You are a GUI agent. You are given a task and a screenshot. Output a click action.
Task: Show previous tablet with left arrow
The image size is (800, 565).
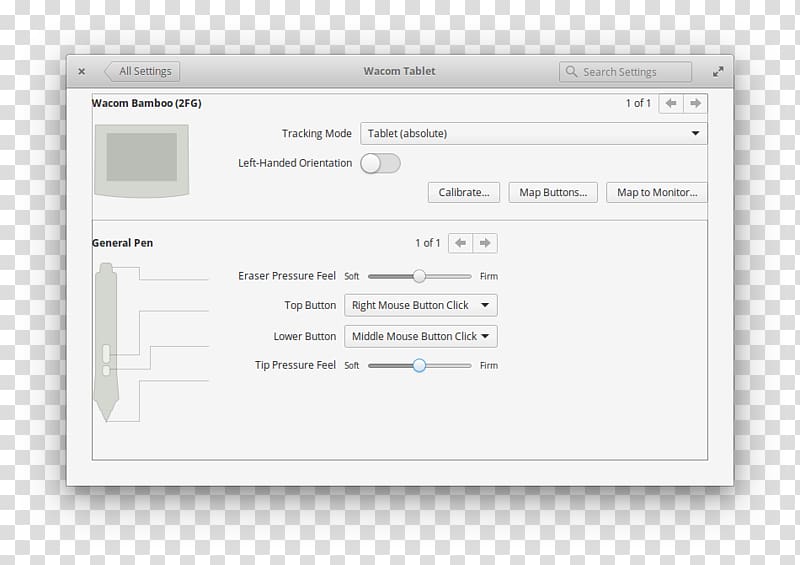pyautogui.click(x=671, y=103)
